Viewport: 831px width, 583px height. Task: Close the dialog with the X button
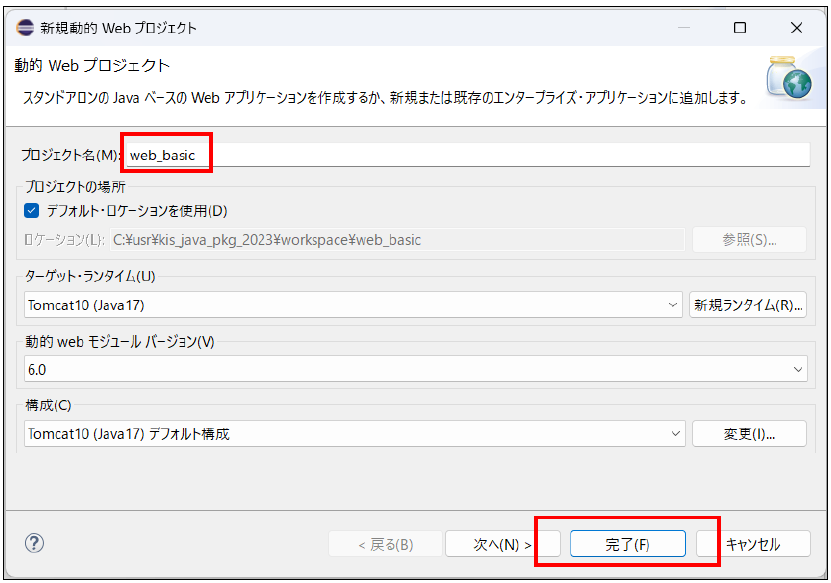pos(795,27)
